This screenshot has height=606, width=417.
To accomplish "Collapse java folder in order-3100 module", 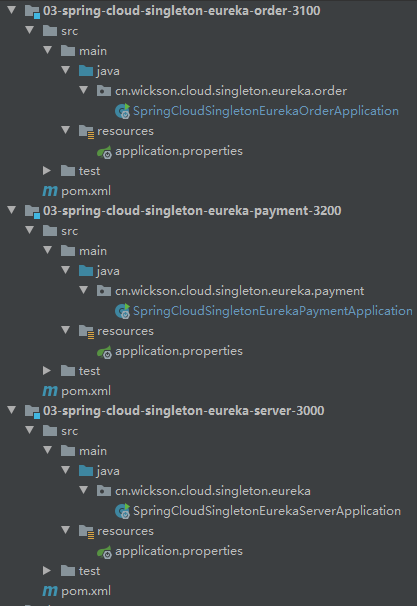I will click(x=66, y=70).
